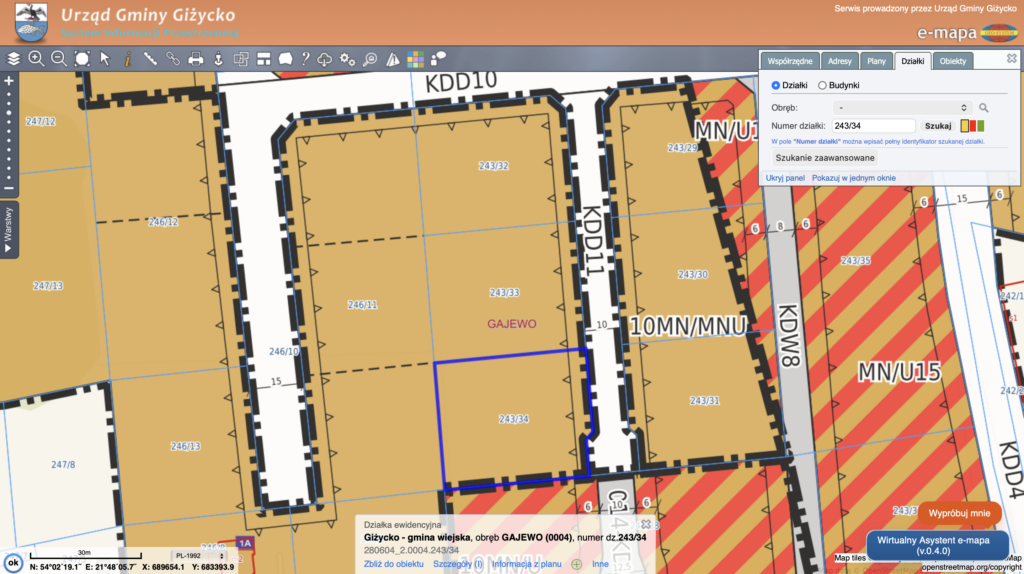Viewport: 1024px width, 574px height.
Task: Open the search magnifier with house icon
Action: pos(370,59)
